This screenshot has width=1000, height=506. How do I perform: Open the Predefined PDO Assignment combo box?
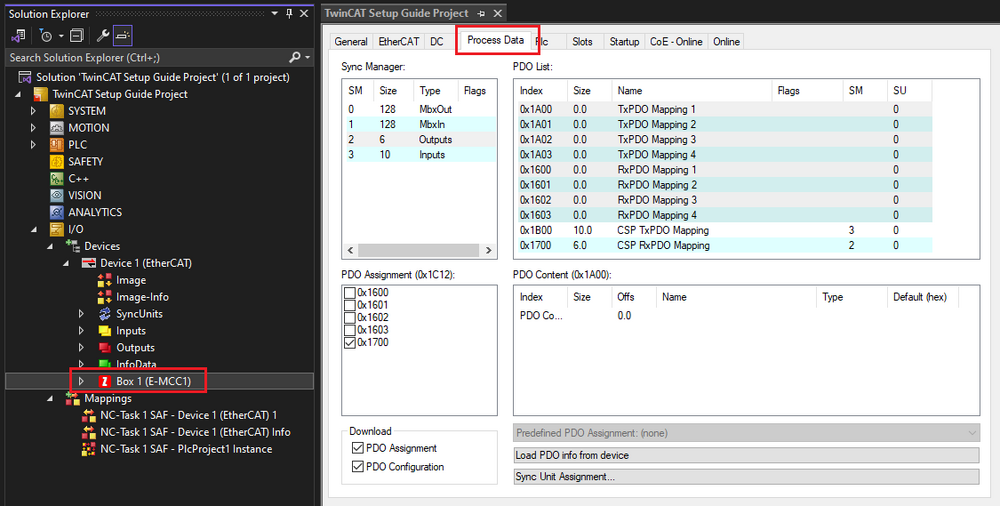coord(746,433)
